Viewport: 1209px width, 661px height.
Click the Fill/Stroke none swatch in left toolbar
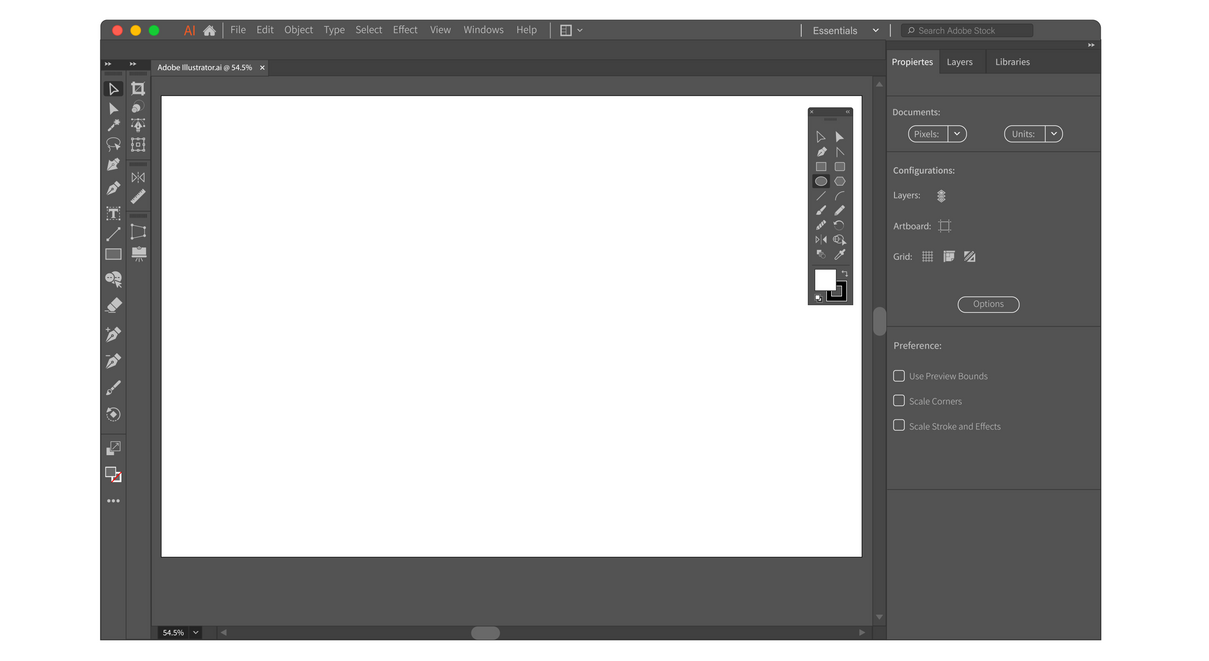coord(113,475)
